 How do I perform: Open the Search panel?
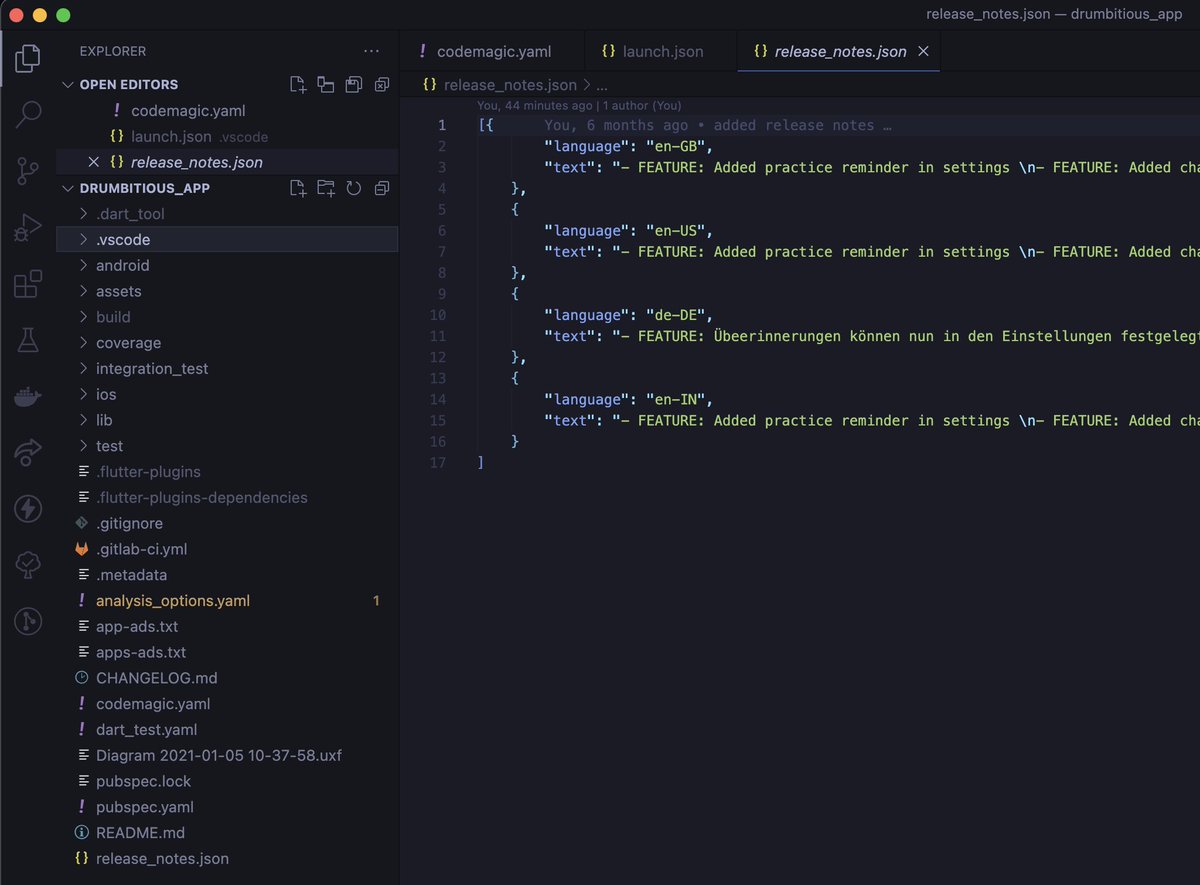pos(27,114)
